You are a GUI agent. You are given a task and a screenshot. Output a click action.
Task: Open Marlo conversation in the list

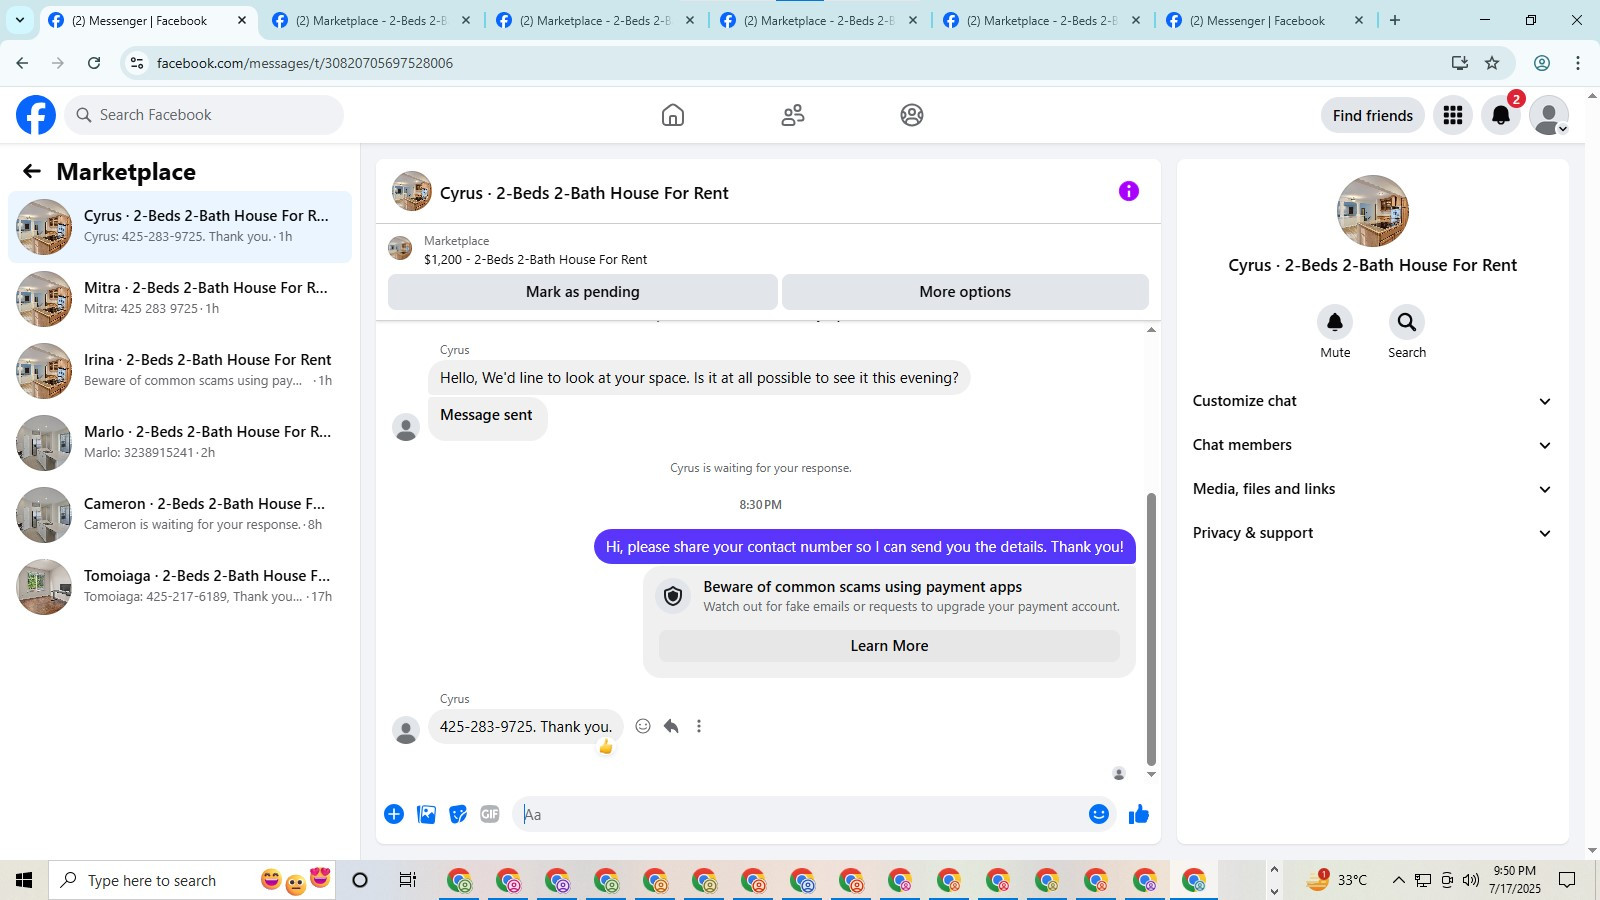(x=180, y=443)
